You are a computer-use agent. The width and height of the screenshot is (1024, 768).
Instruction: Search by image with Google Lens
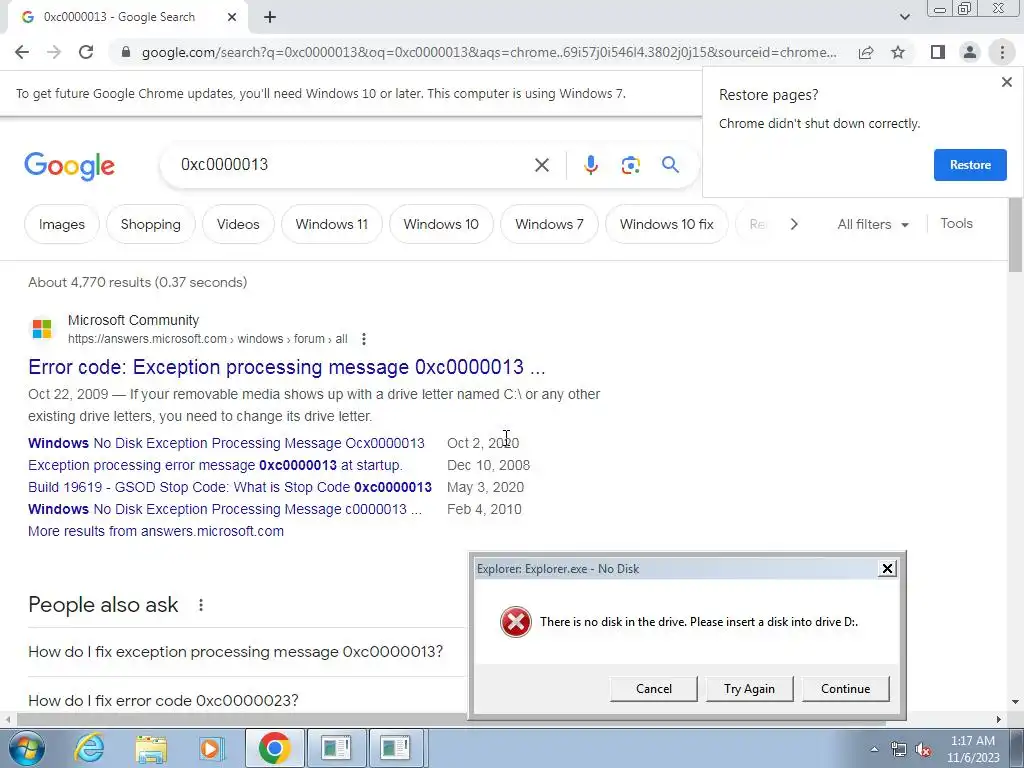pyautogui.click(x=630, y=165)
